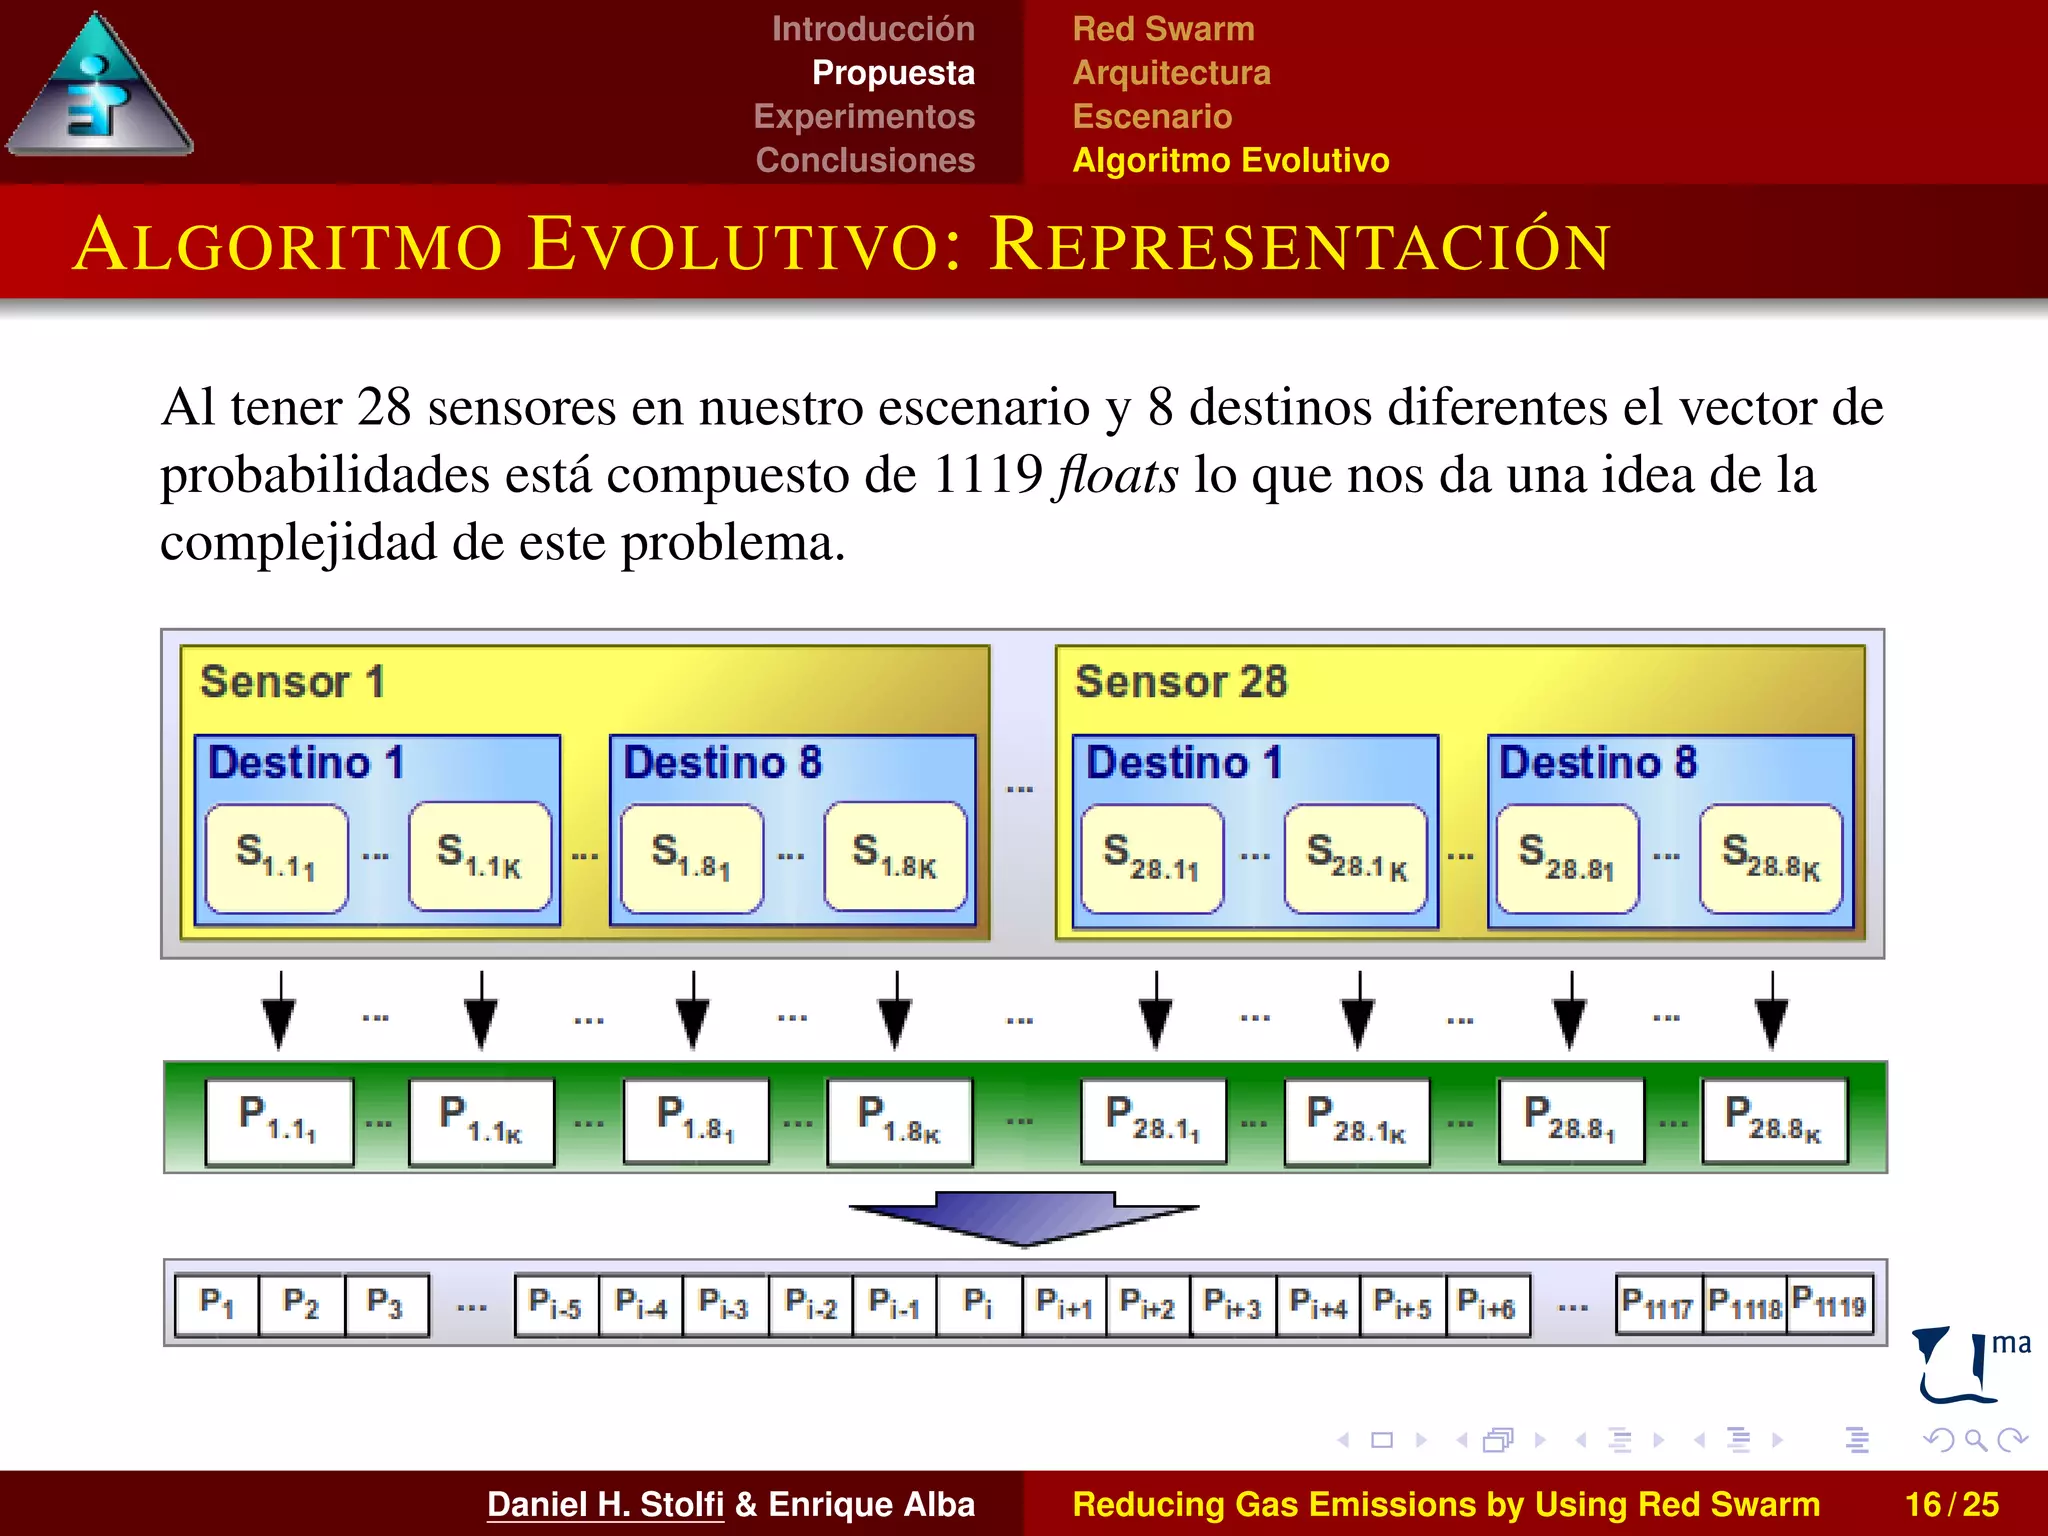The width and height of the screenshot is (2048, 1536).
Task: Click 'Destino 8' under Sensor 1
Action: (x=722, y=763)
